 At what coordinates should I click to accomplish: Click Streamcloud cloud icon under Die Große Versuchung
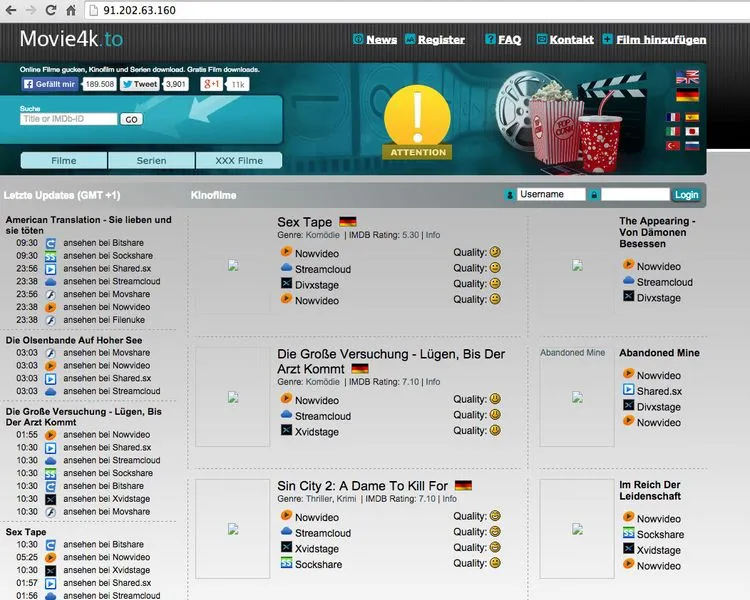tap(286, 414)
